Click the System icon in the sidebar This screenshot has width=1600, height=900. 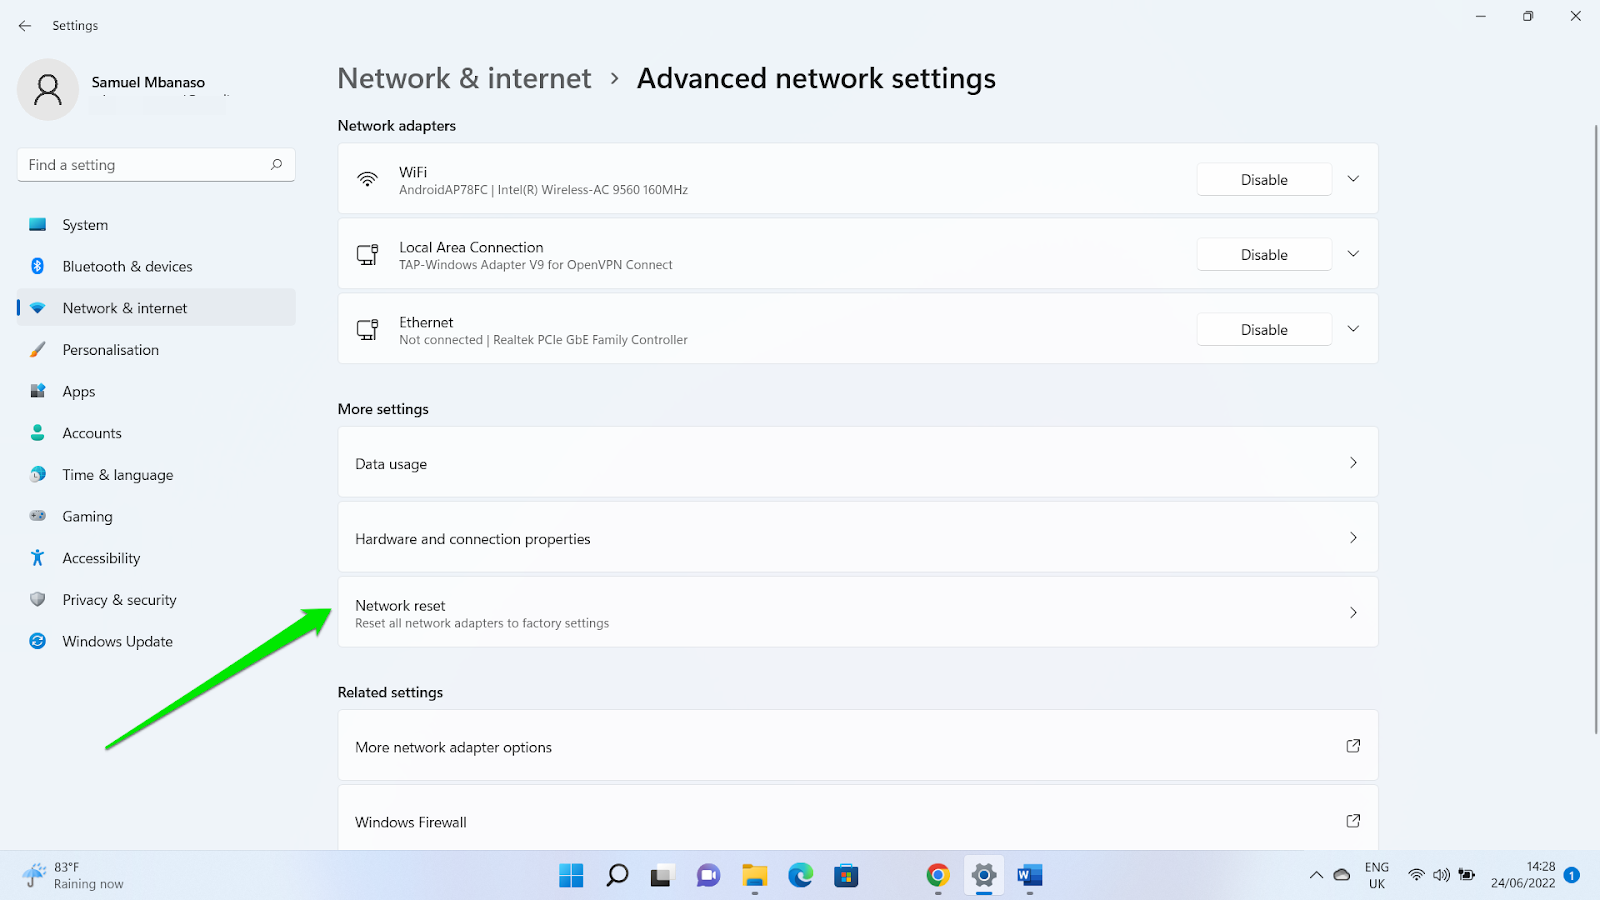(37, 224)
